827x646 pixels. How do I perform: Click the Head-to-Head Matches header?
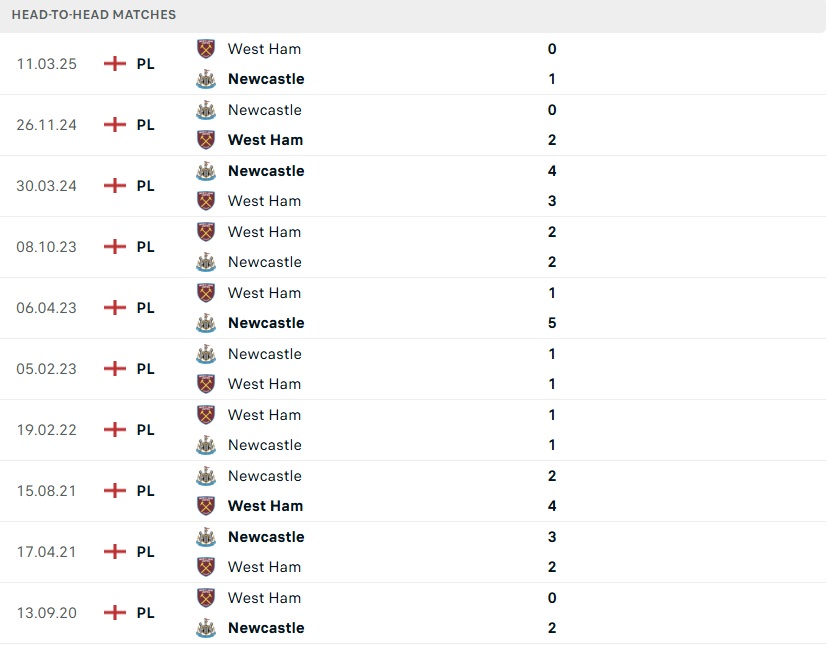point(94,15)
